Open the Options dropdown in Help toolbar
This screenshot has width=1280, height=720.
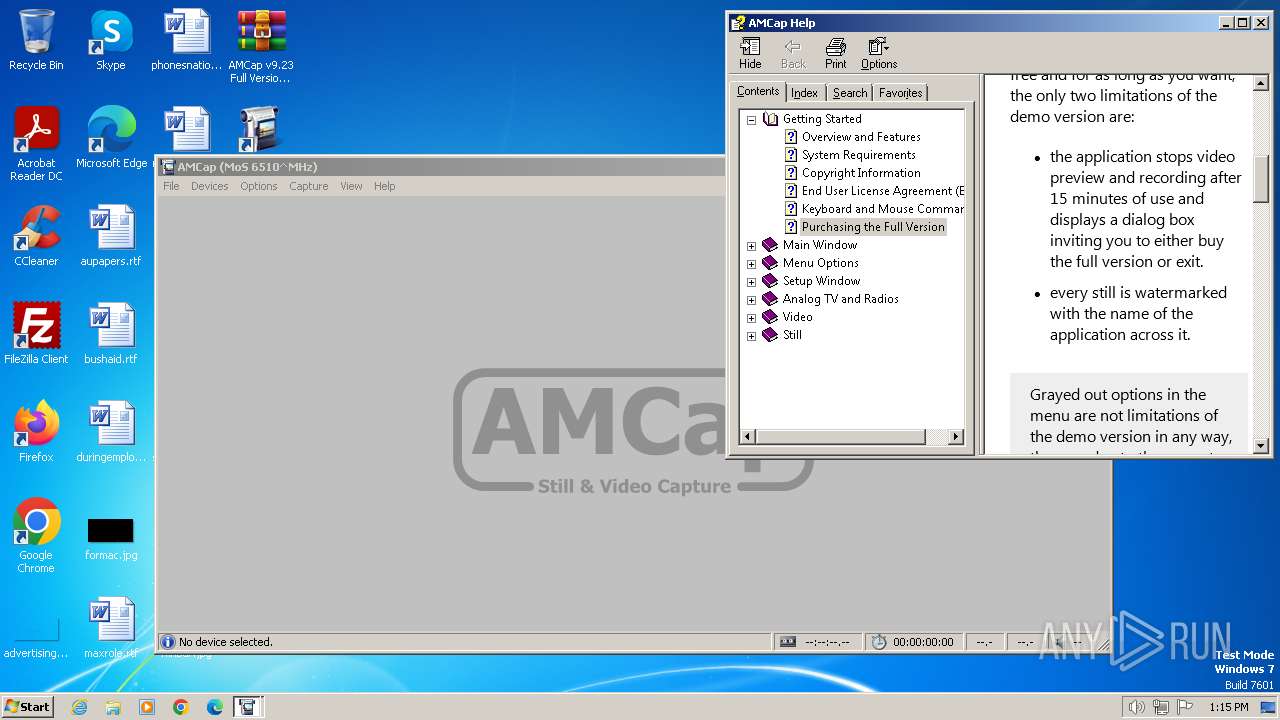(879, 54)
